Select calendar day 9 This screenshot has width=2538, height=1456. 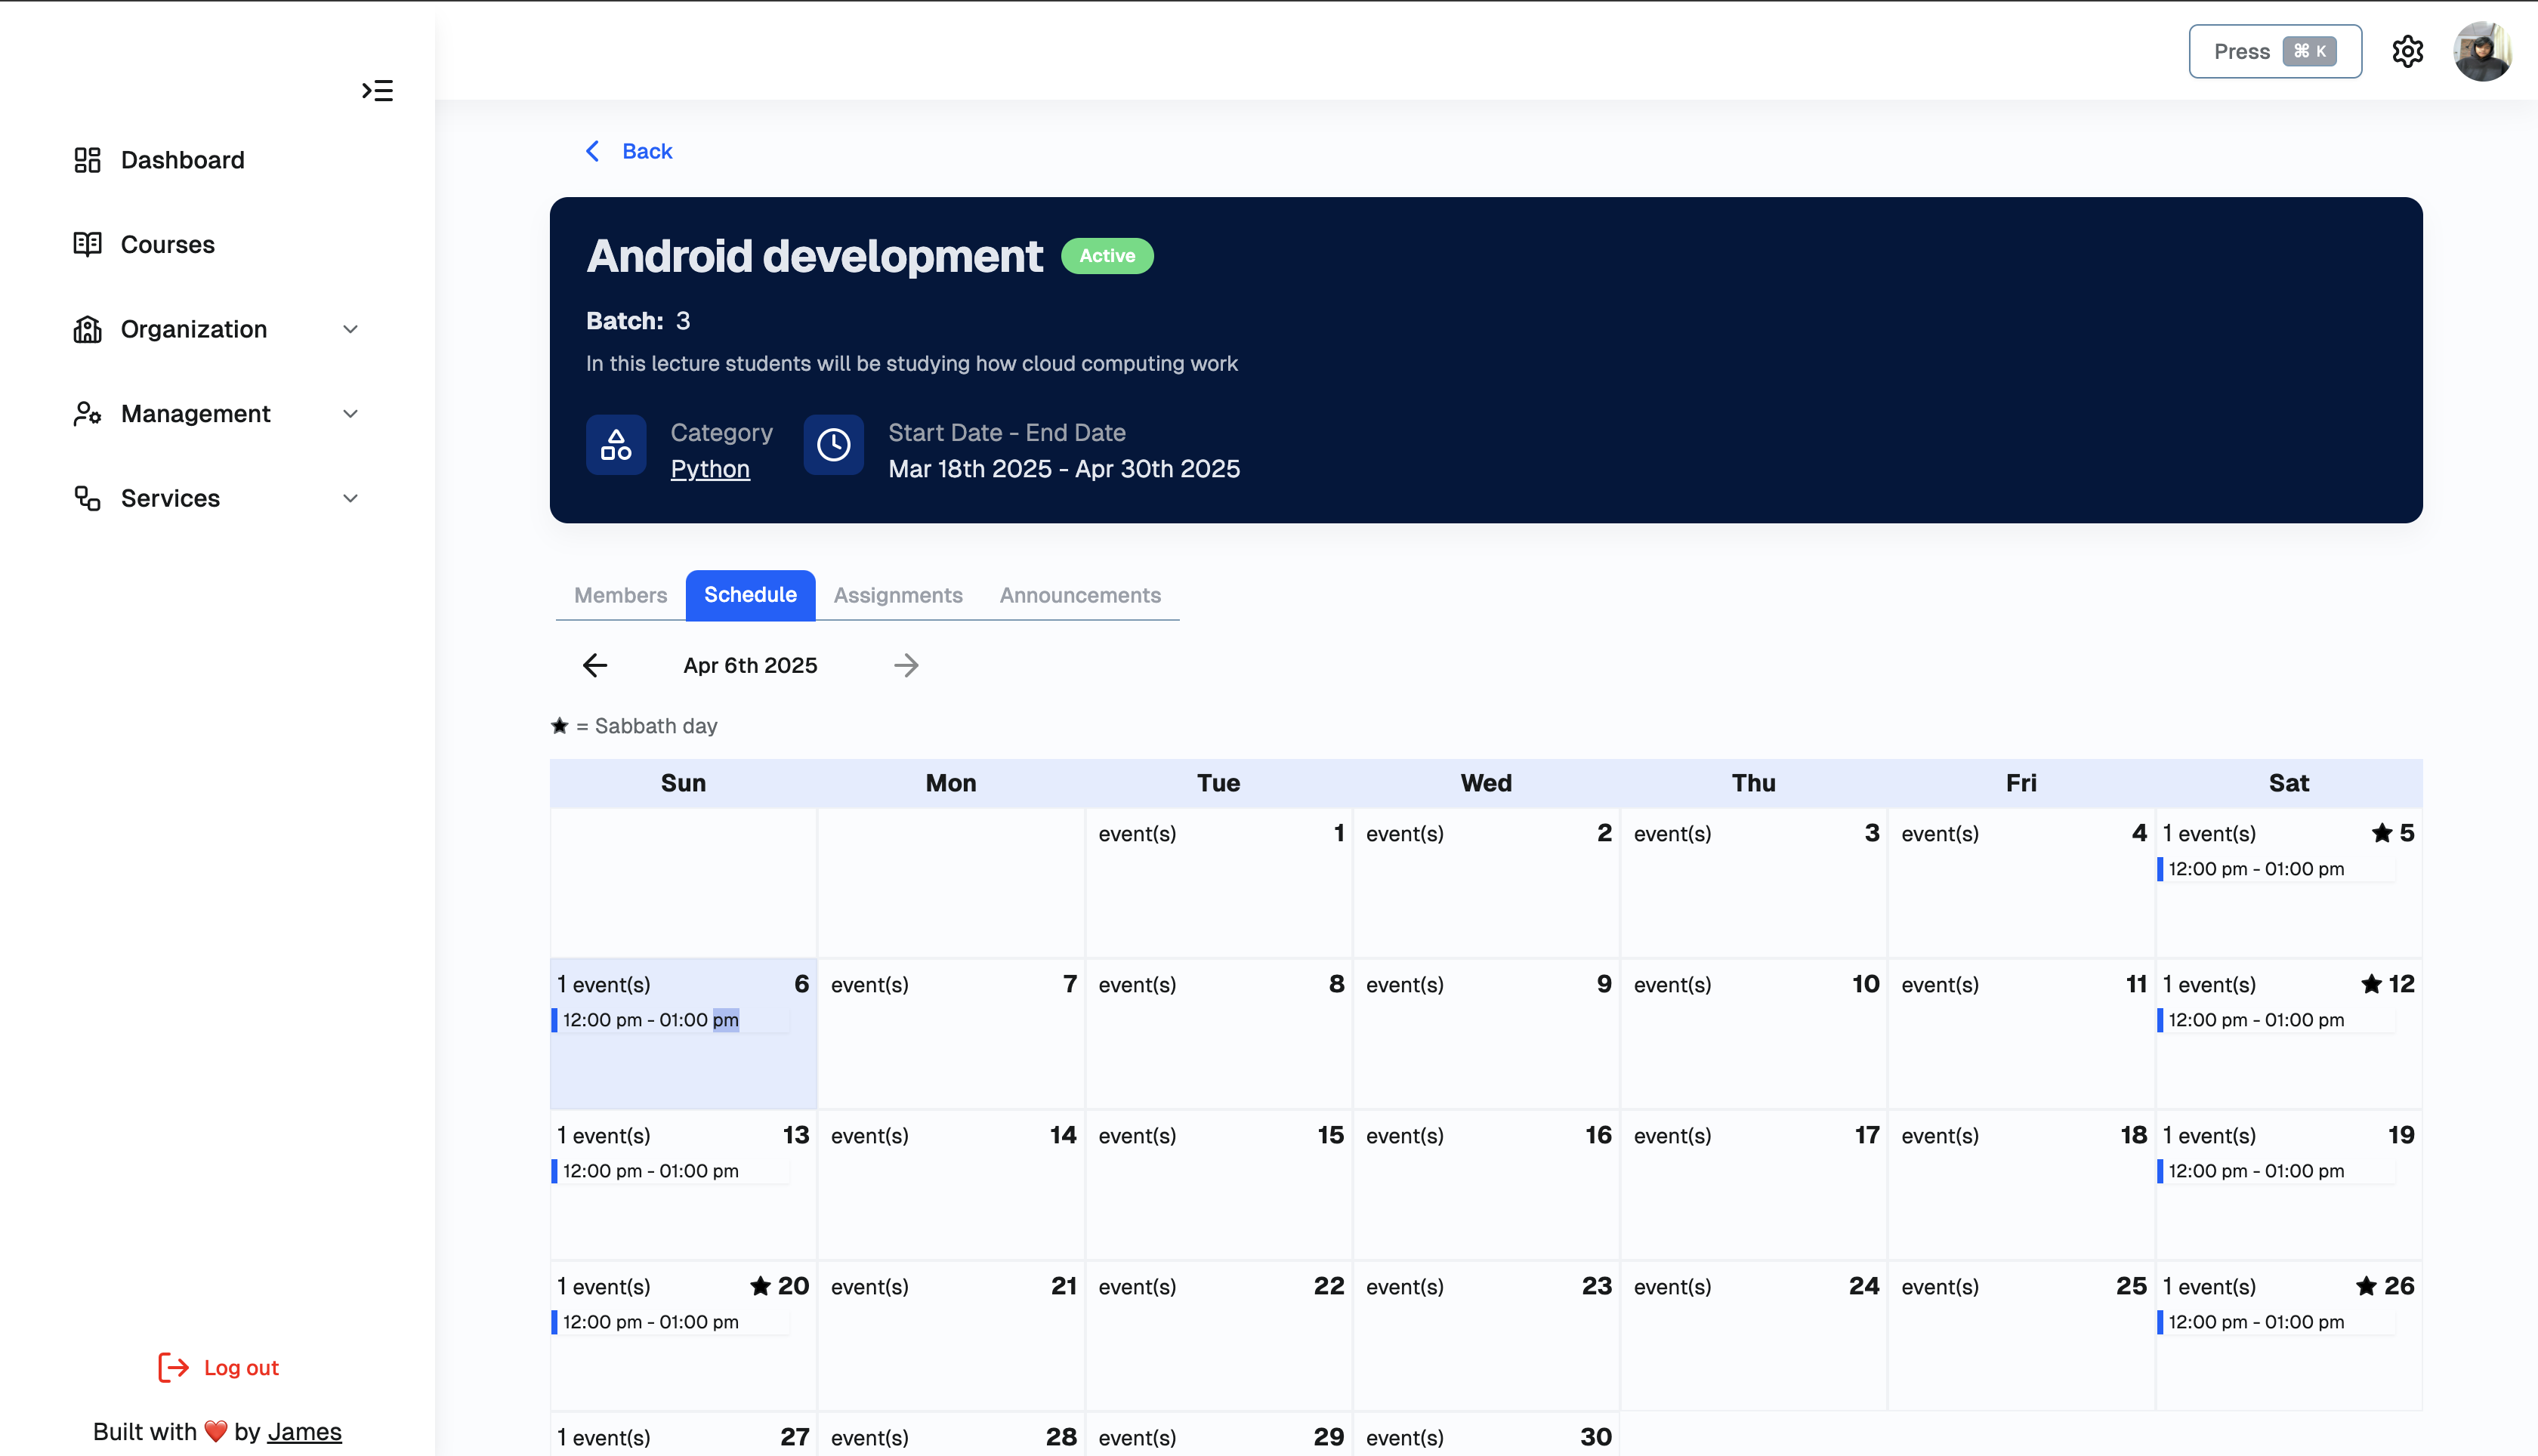(1486, 1034)
